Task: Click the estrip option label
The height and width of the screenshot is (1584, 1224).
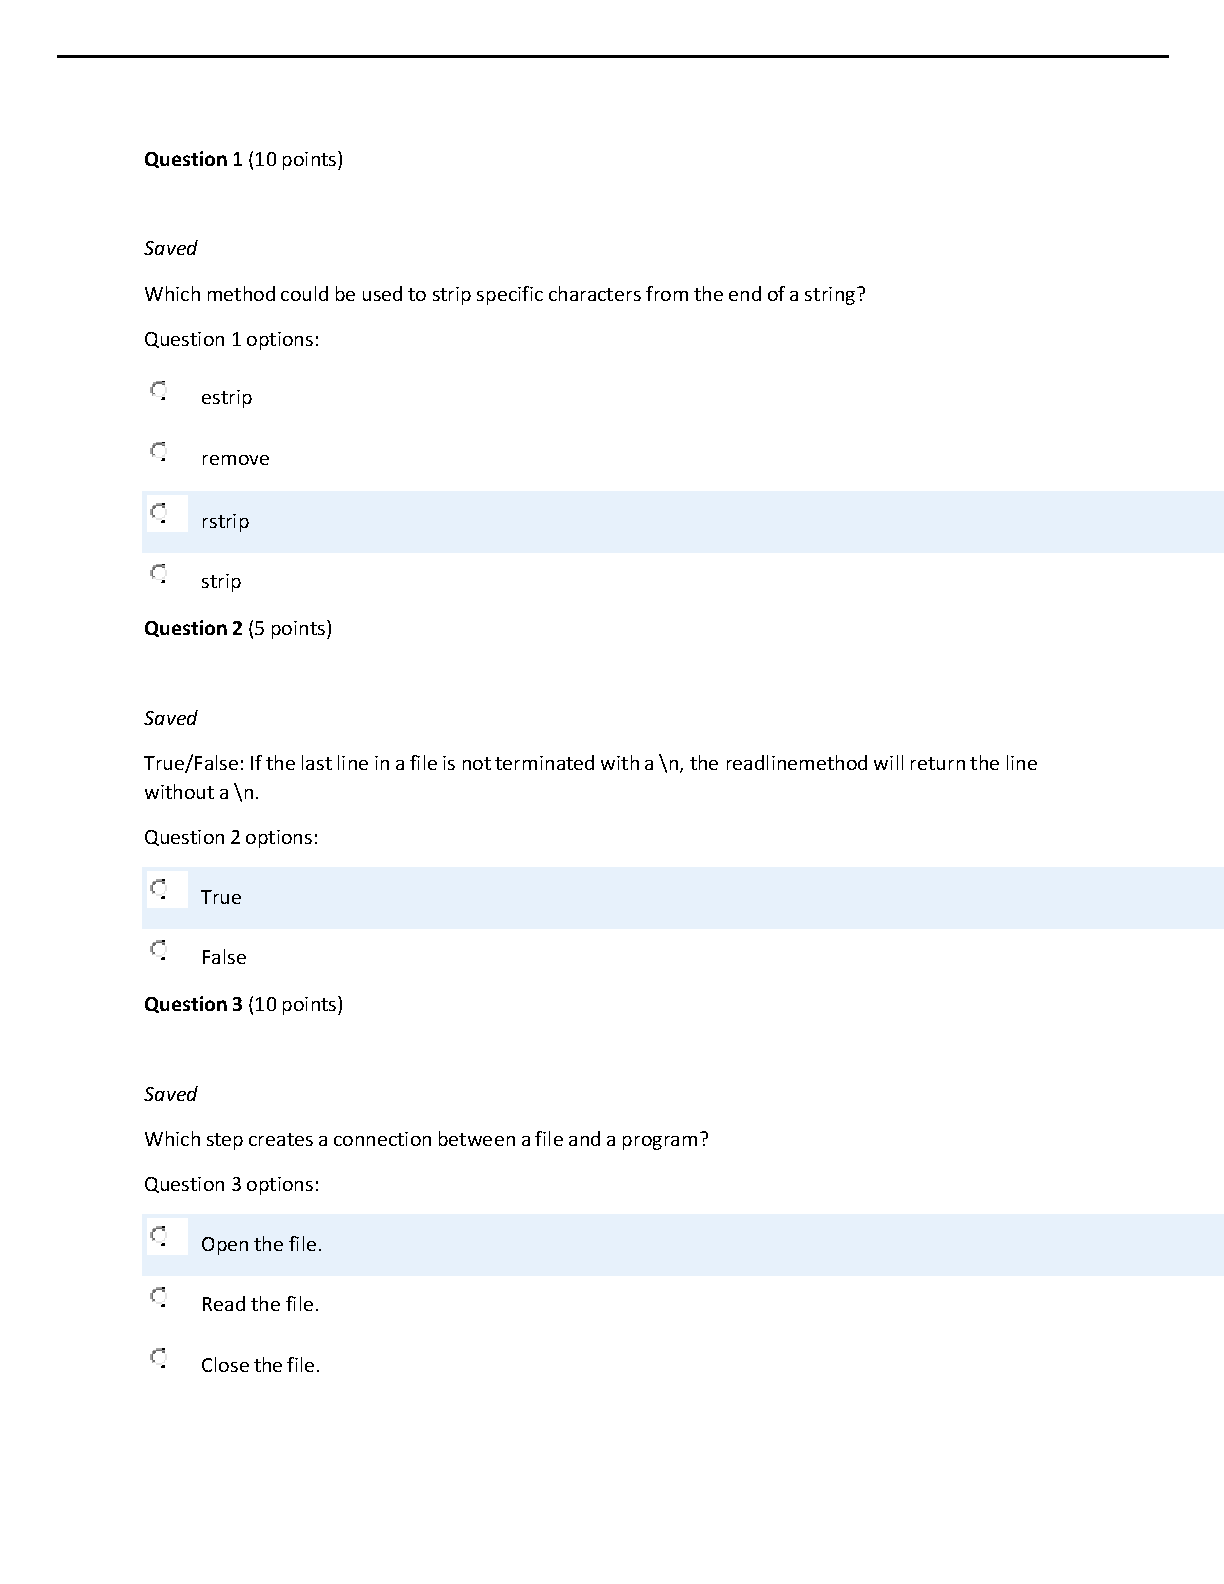Action: click(x=226, y=398)
